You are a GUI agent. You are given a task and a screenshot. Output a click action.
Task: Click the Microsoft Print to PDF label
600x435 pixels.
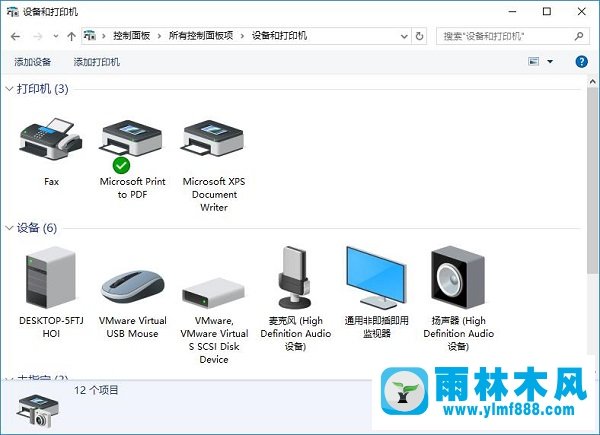click(132, 188)
